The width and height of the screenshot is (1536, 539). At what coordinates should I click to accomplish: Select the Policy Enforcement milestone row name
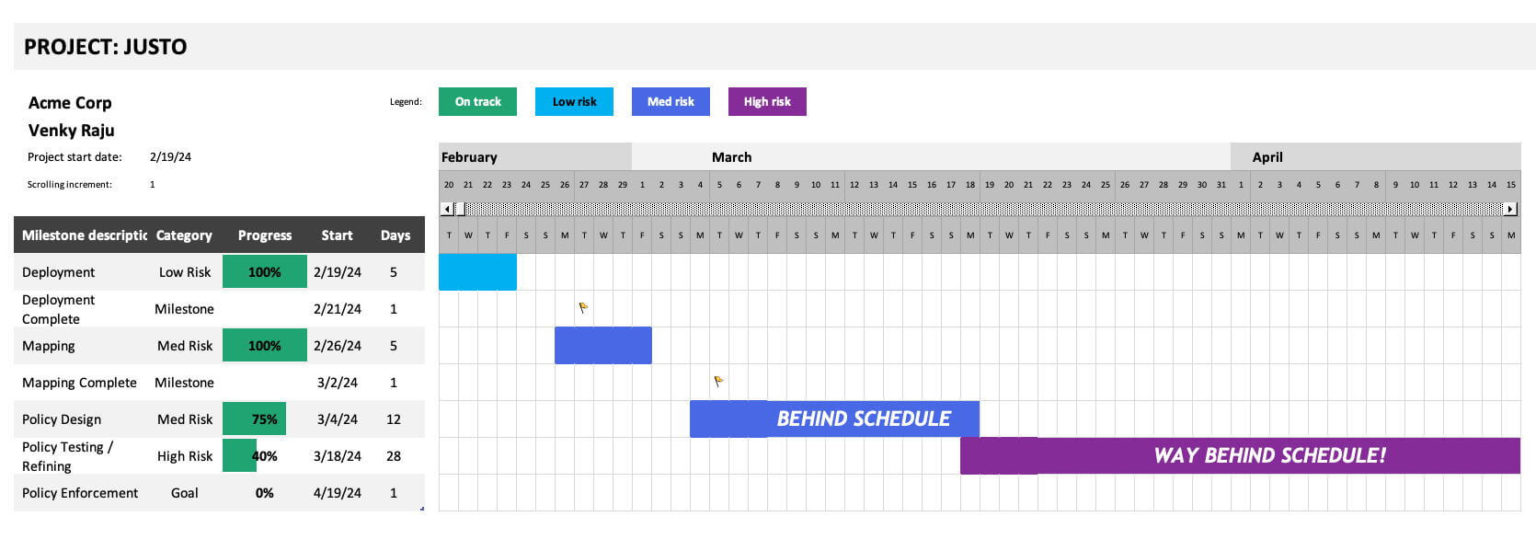pos(80,493)
